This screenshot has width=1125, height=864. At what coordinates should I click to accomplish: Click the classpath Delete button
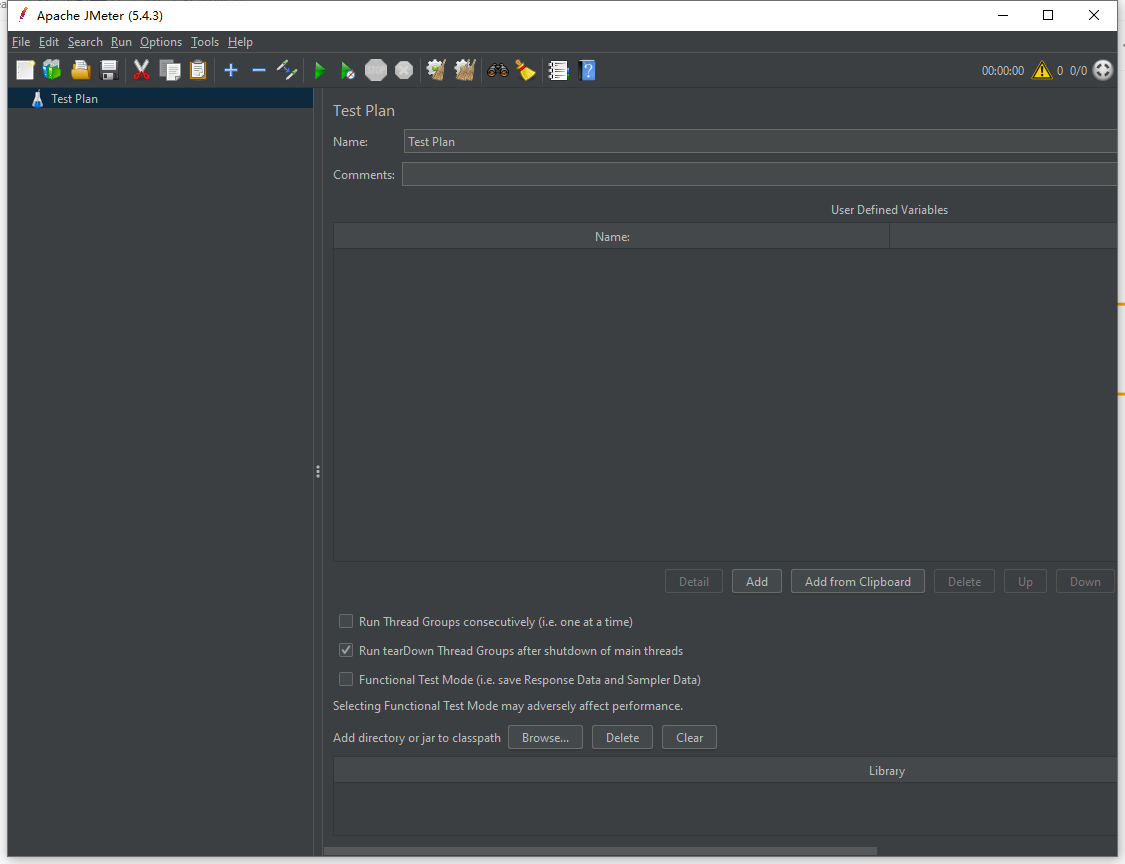[622, 738]
